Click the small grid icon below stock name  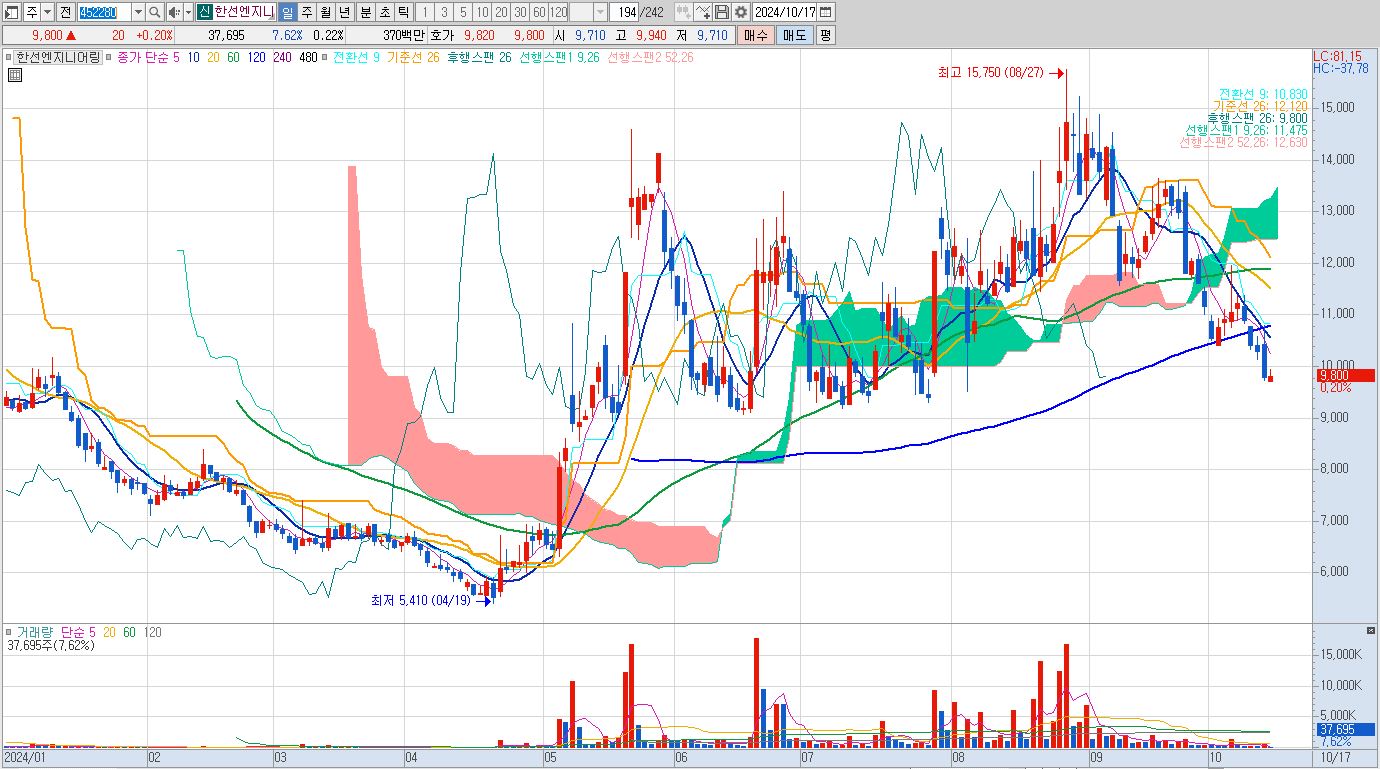(x=14, y=75)
